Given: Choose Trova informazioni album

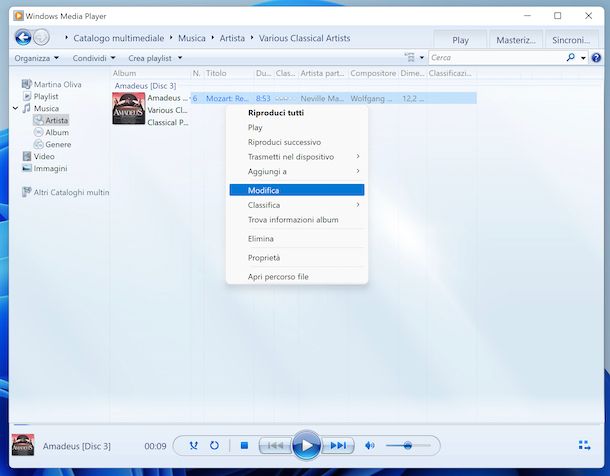Looking at the screenshot, I should [x=297, y=220].
